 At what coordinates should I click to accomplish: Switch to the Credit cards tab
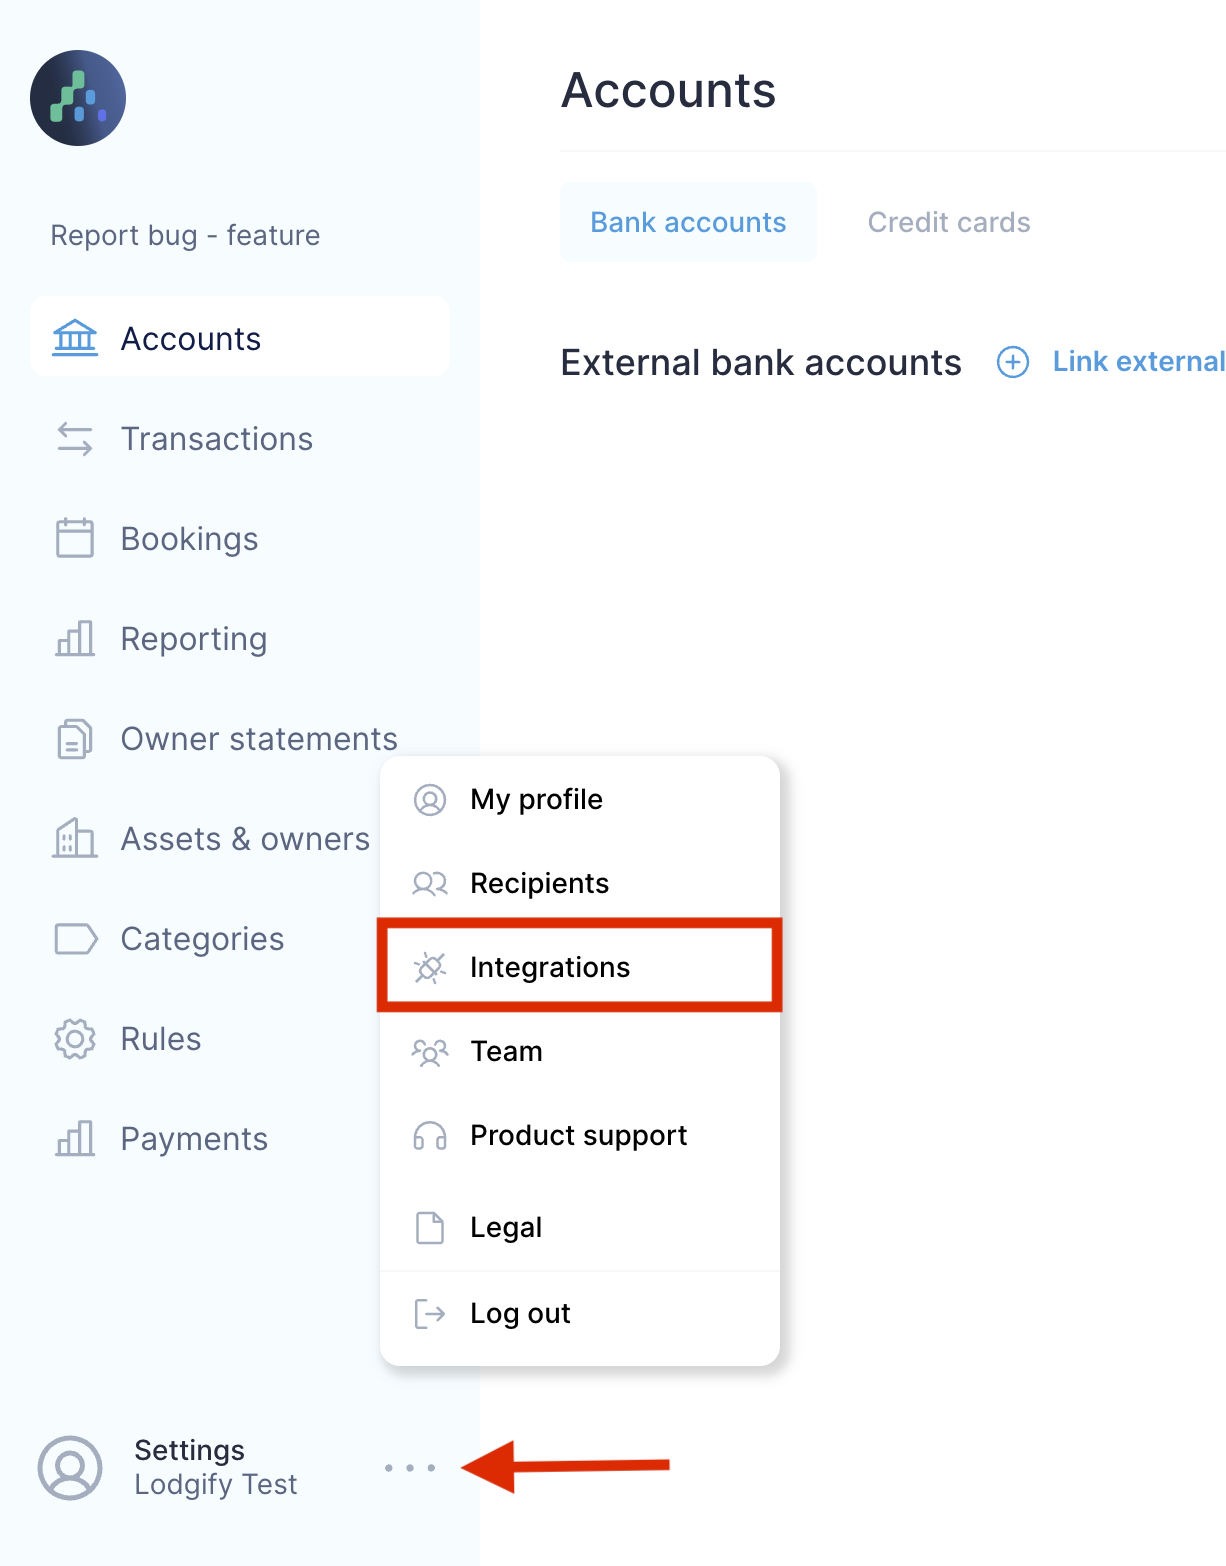pyautogui.click(x=948, y=222)
